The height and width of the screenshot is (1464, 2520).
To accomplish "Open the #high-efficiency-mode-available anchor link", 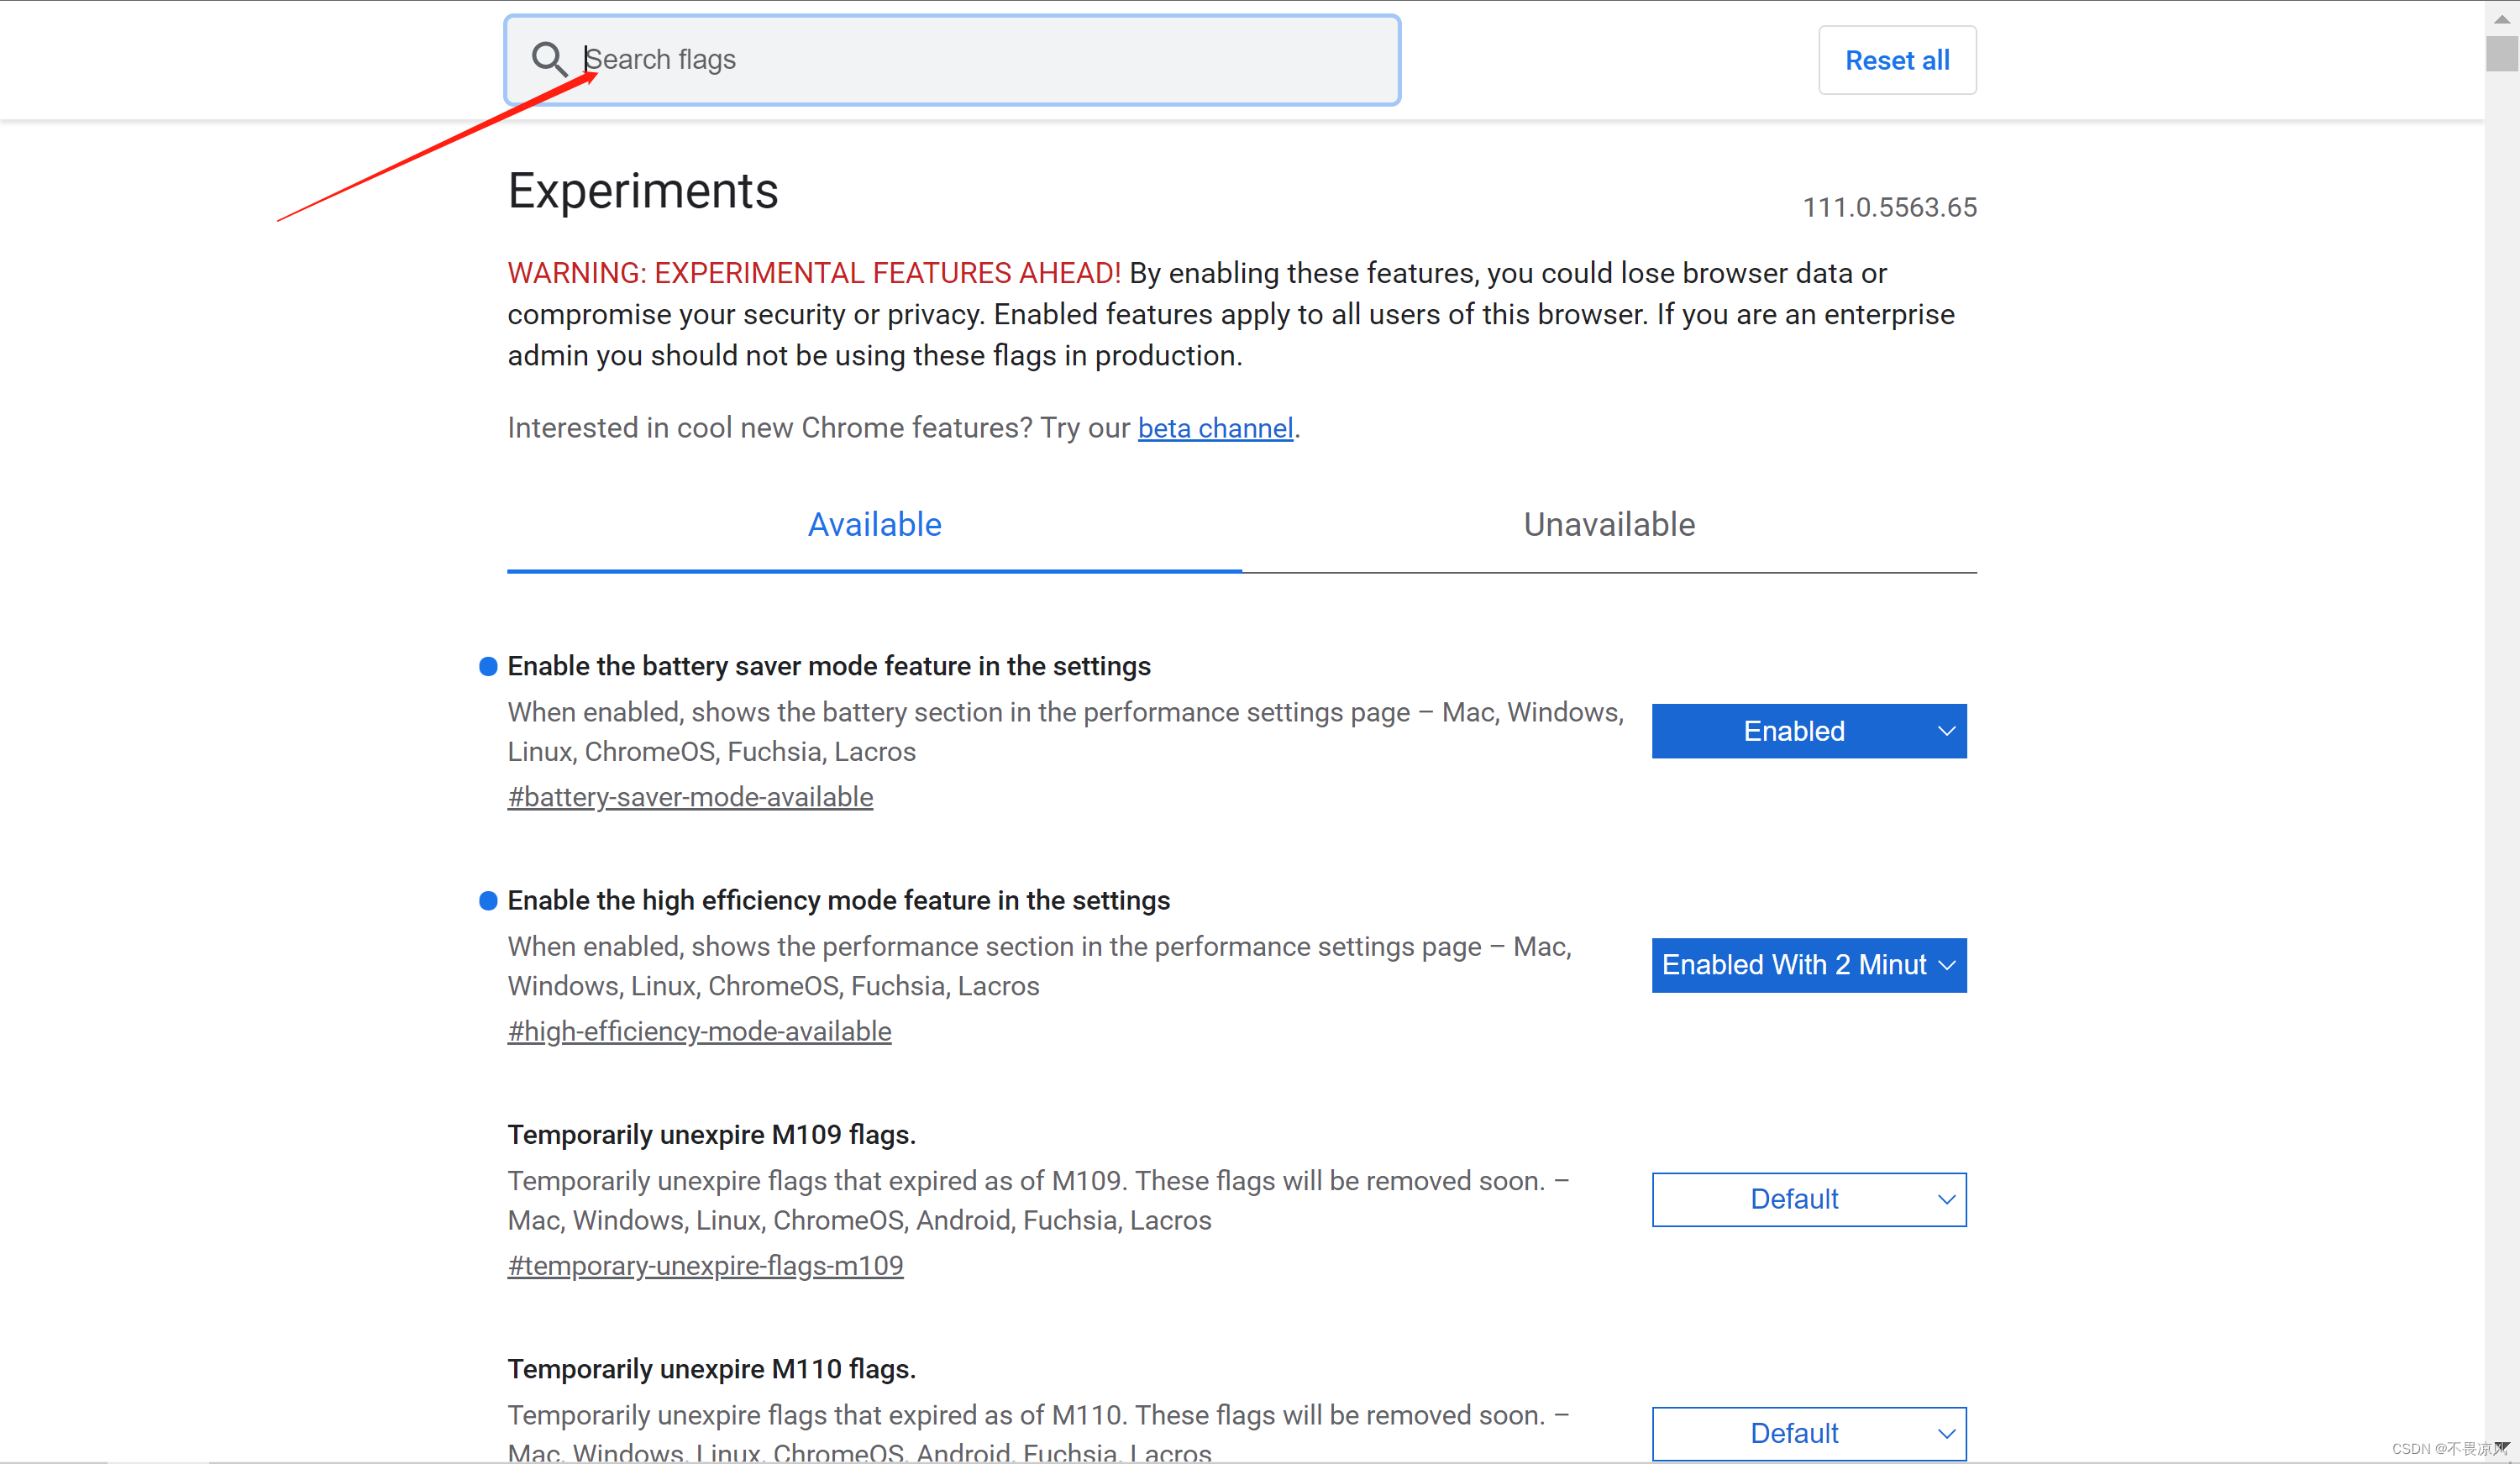I will (699, 1031).
